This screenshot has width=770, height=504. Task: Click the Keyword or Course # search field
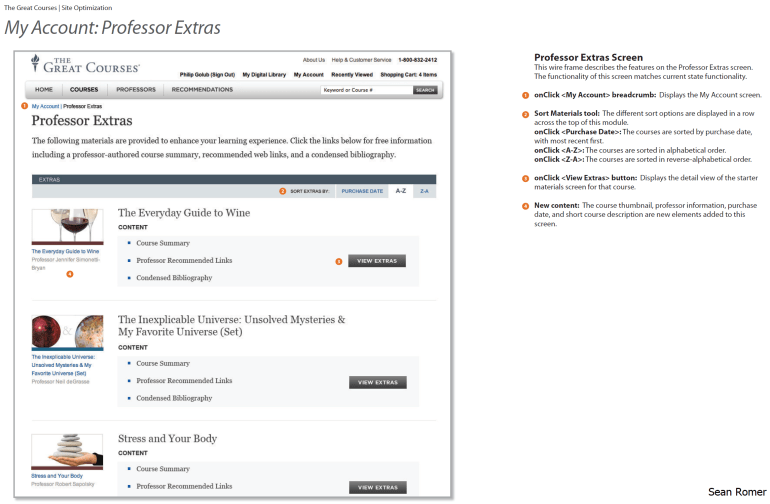365,90
